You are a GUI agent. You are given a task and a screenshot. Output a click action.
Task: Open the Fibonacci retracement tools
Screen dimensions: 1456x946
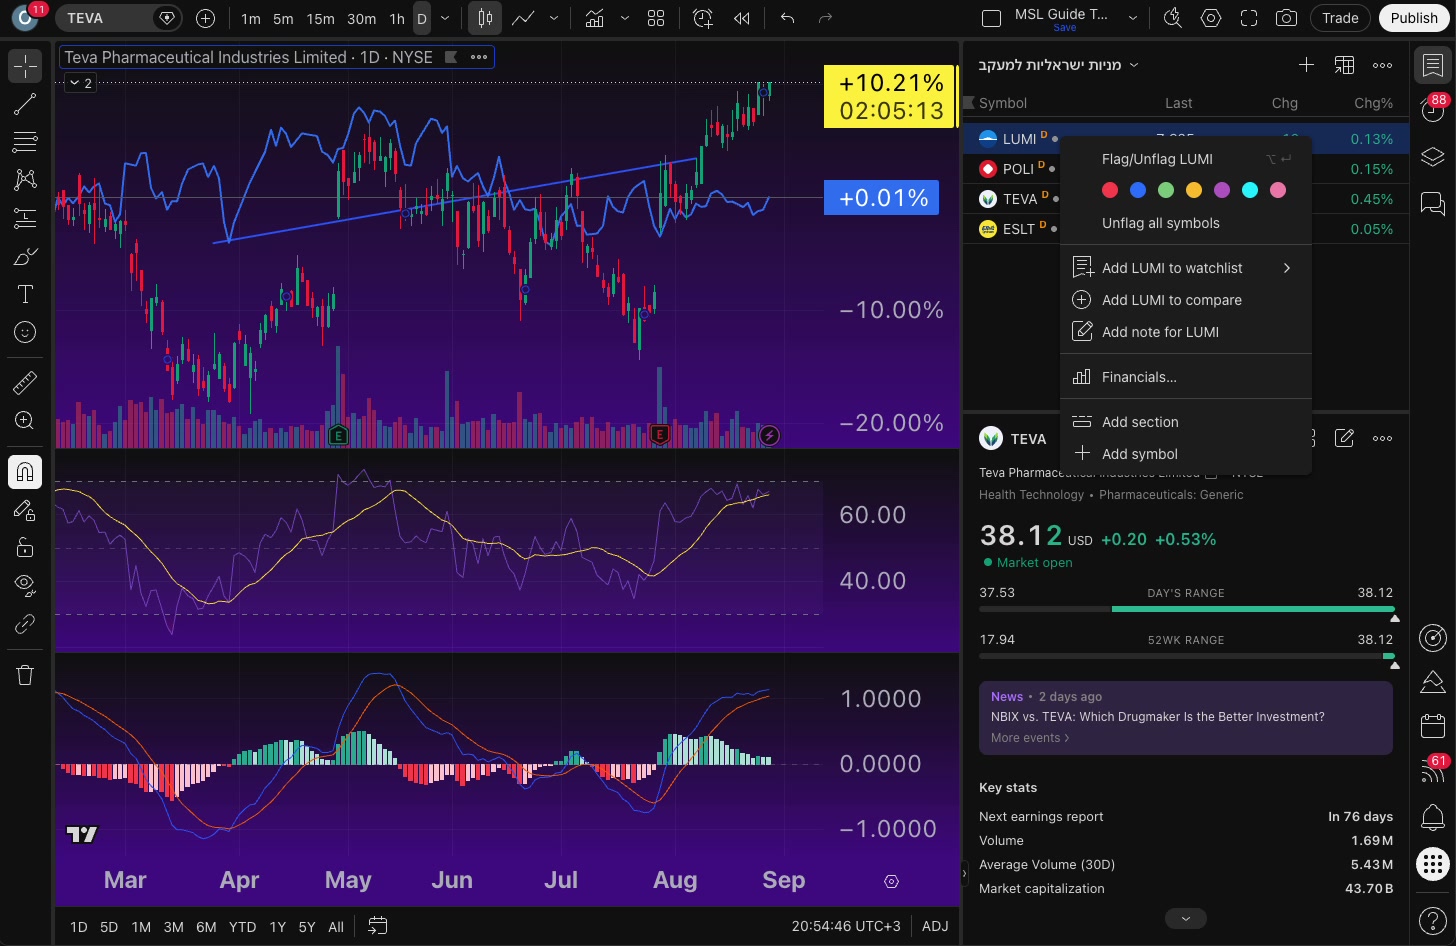point(25,142)
